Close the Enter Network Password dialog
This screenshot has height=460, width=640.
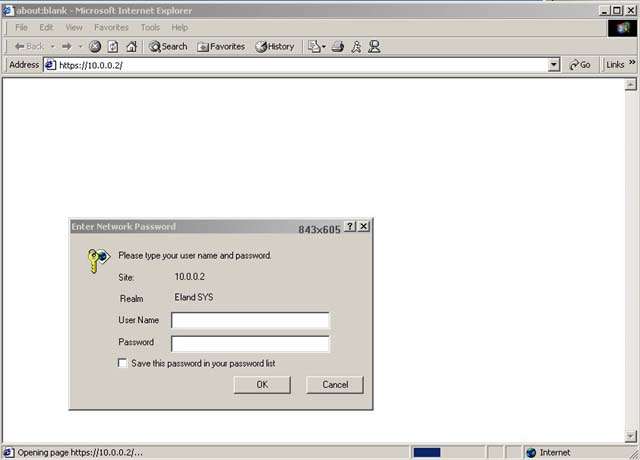[364, 226]
